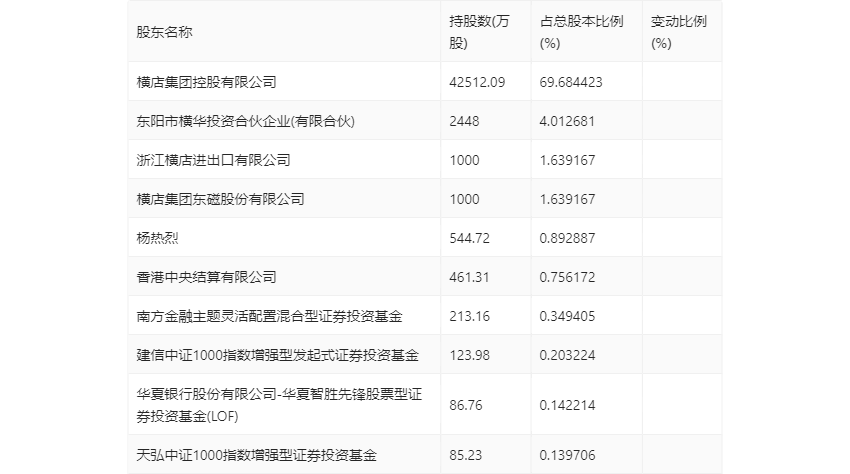Click the shares value 2448
The height and width of the screenshot is (474, 850).
coord(464,121)
